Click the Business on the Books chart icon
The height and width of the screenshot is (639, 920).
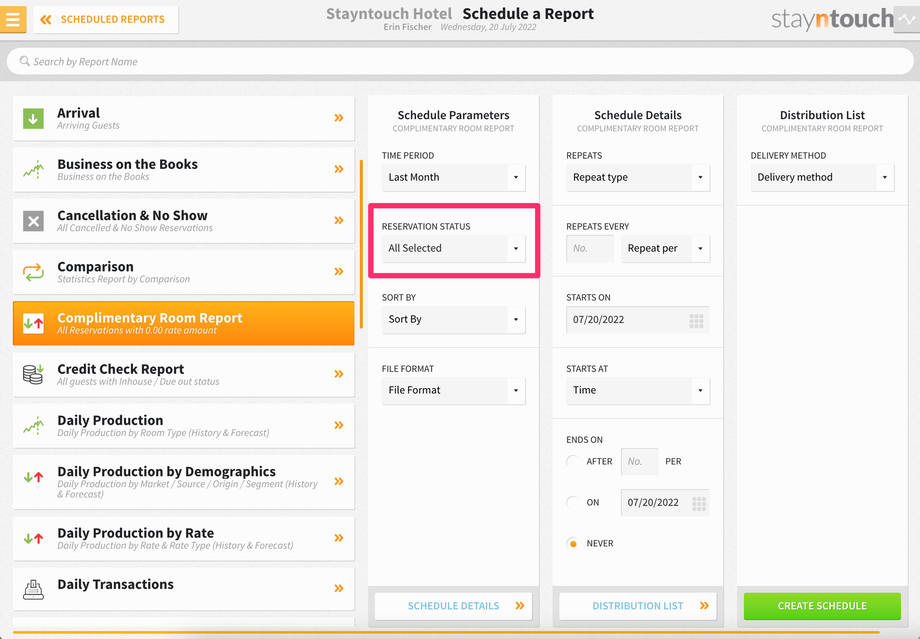pyautogui.click(x=33, y=170)
